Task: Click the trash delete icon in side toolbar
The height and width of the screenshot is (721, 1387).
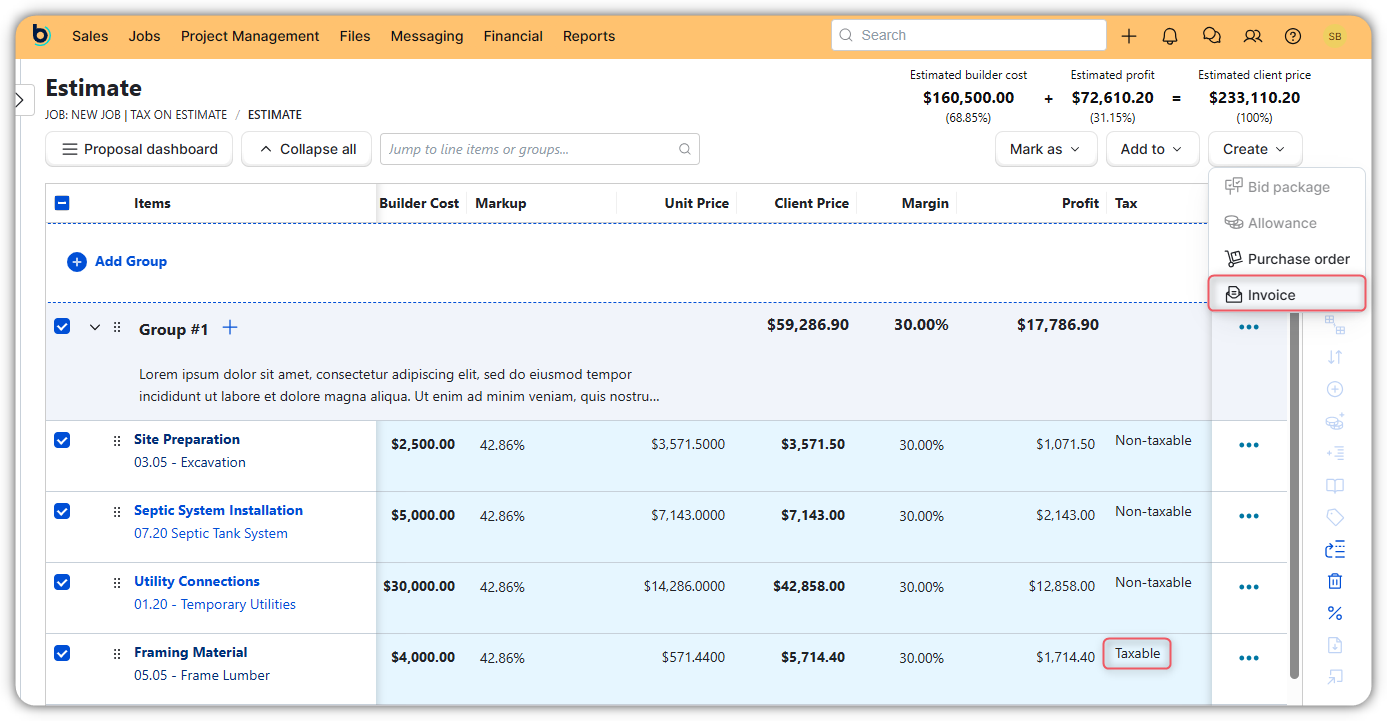Action: pyautogui.click(x=1335, y=581)
